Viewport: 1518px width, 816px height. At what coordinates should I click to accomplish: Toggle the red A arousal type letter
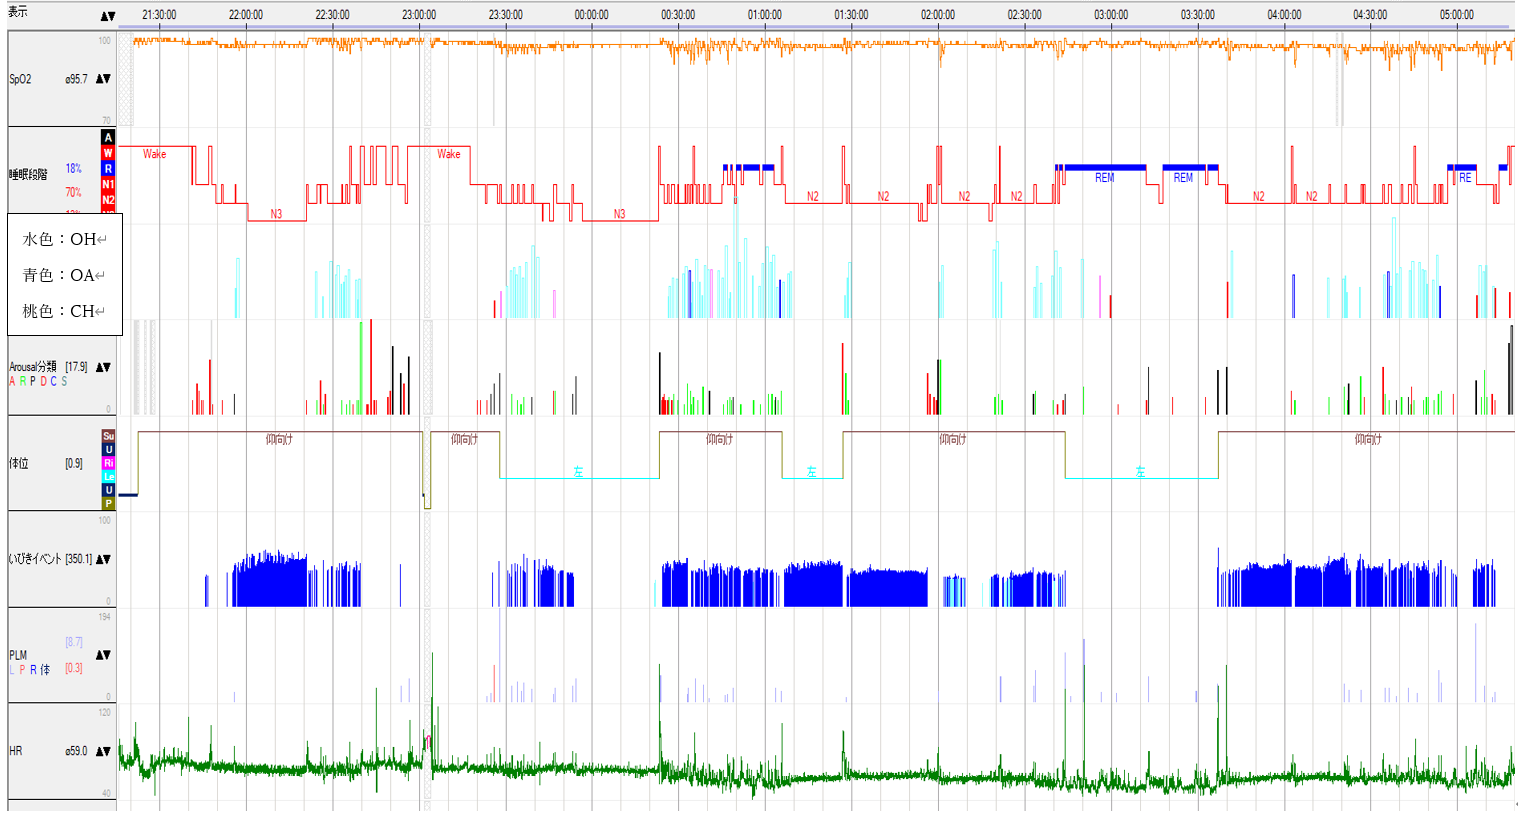tap(12, 381)
